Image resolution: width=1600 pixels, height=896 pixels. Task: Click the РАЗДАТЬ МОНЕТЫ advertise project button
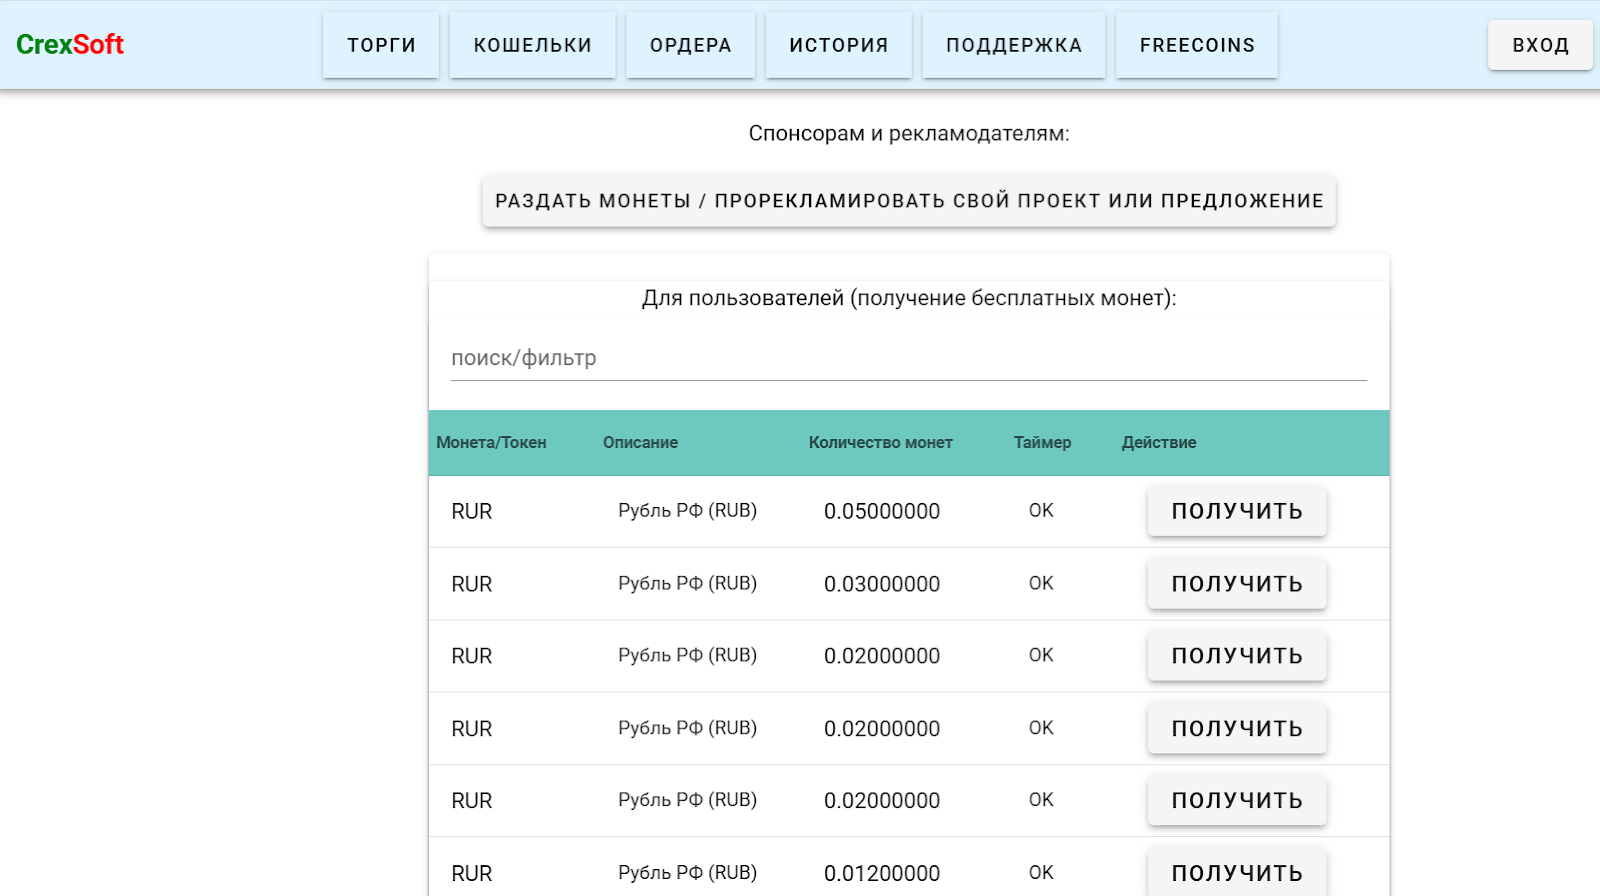click(908, 201)
